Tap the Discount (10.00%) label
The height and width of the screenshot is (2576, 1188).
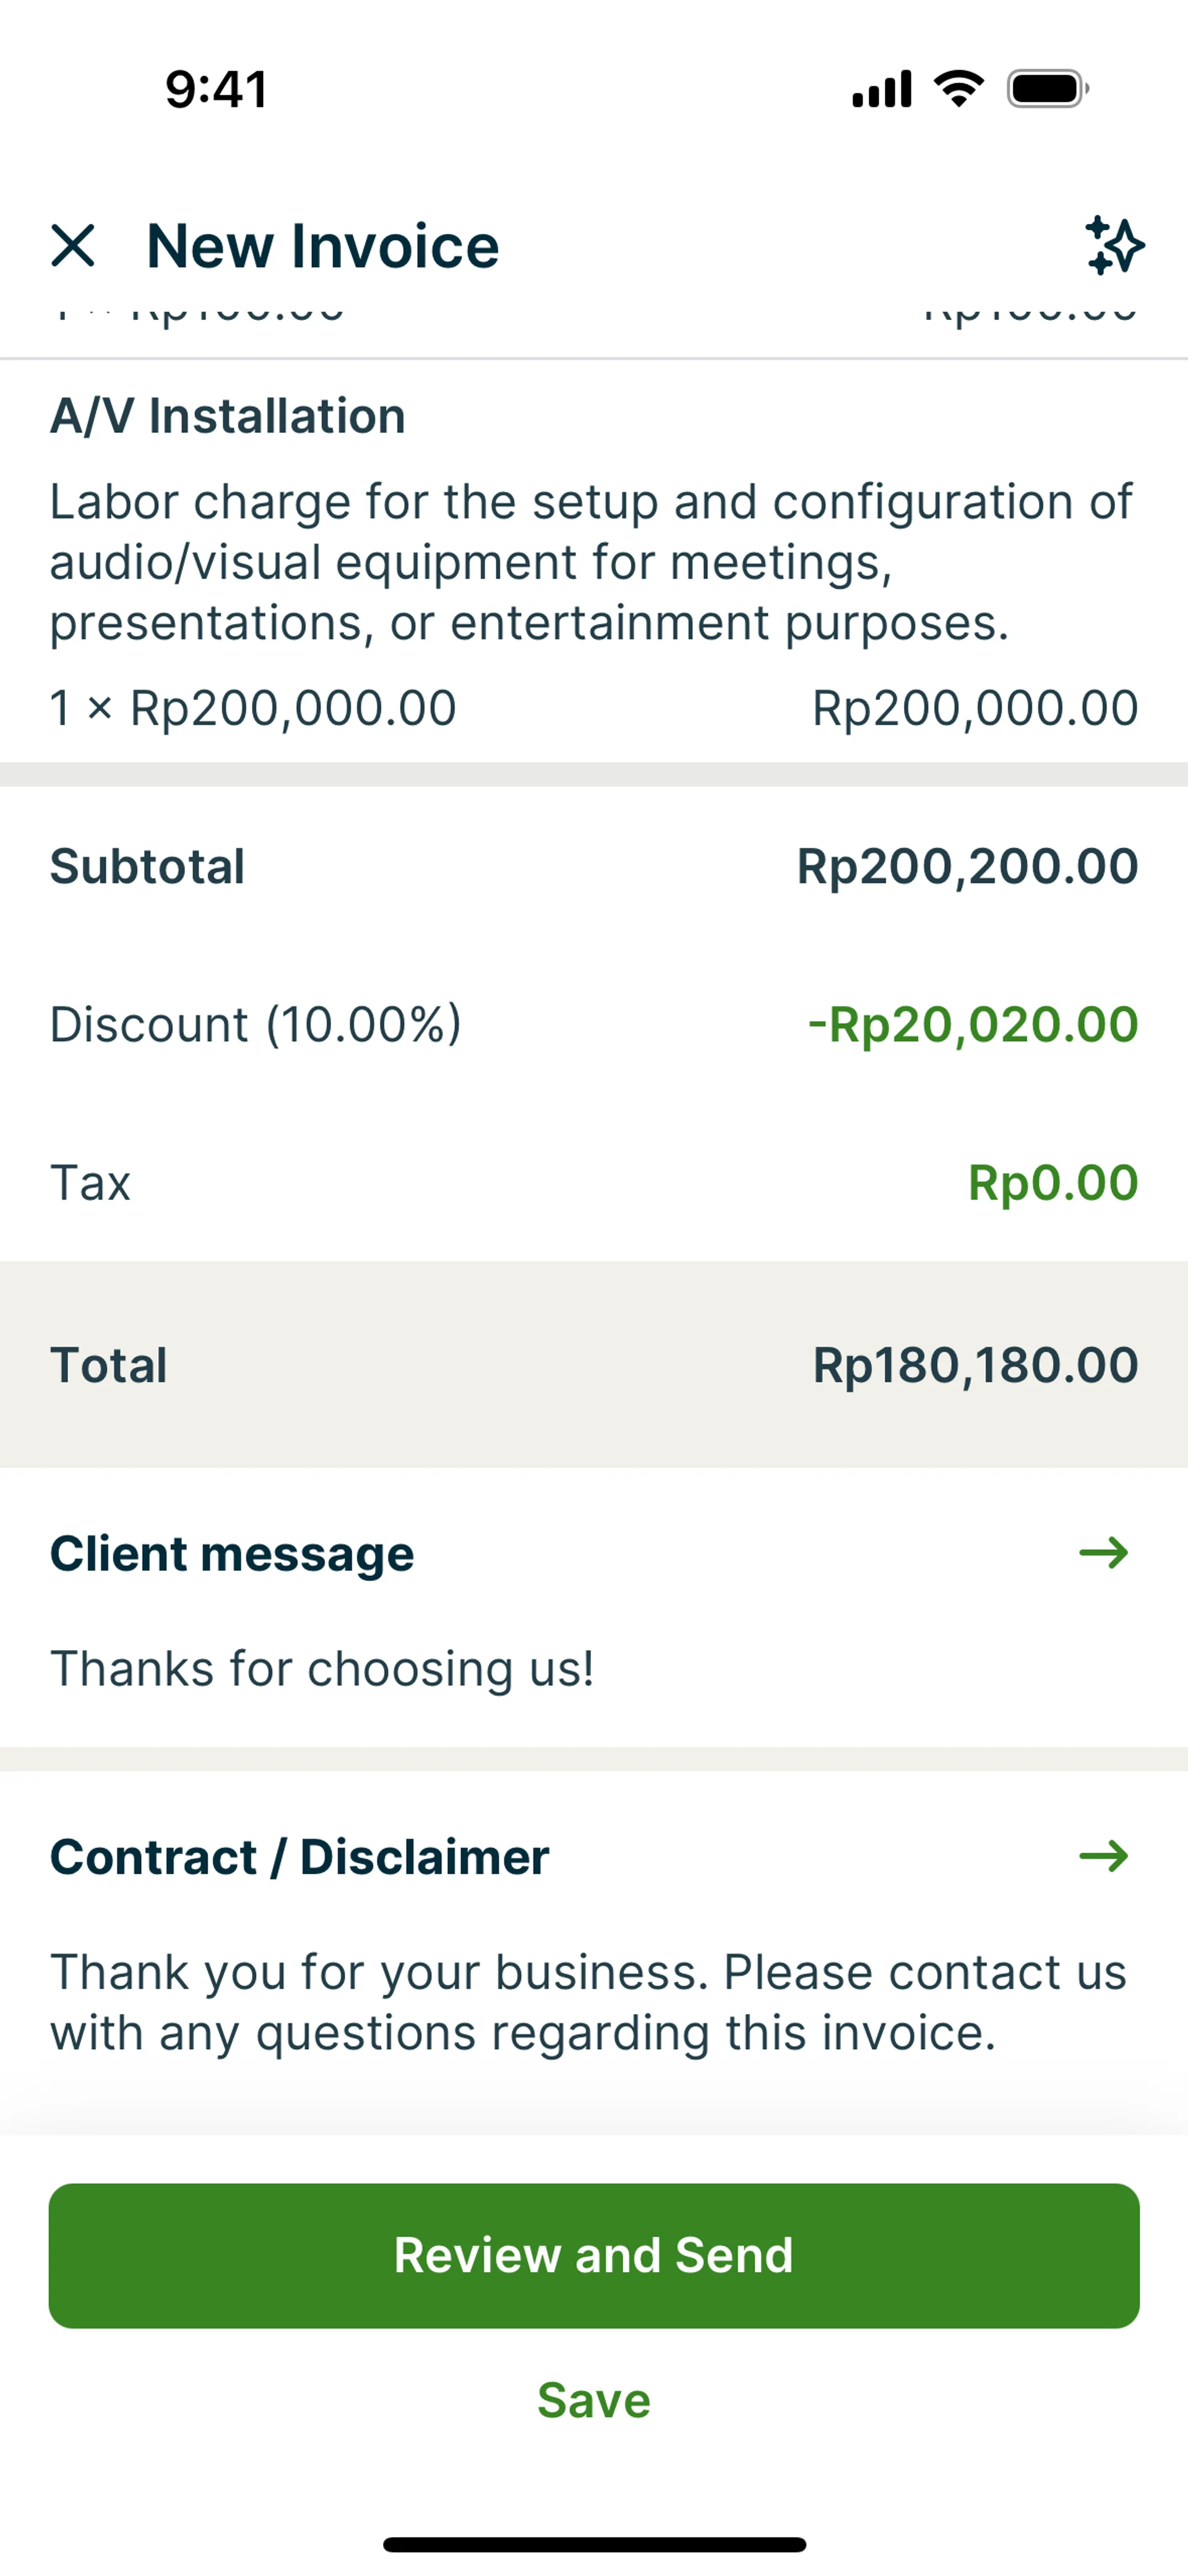click(256, 1025)
